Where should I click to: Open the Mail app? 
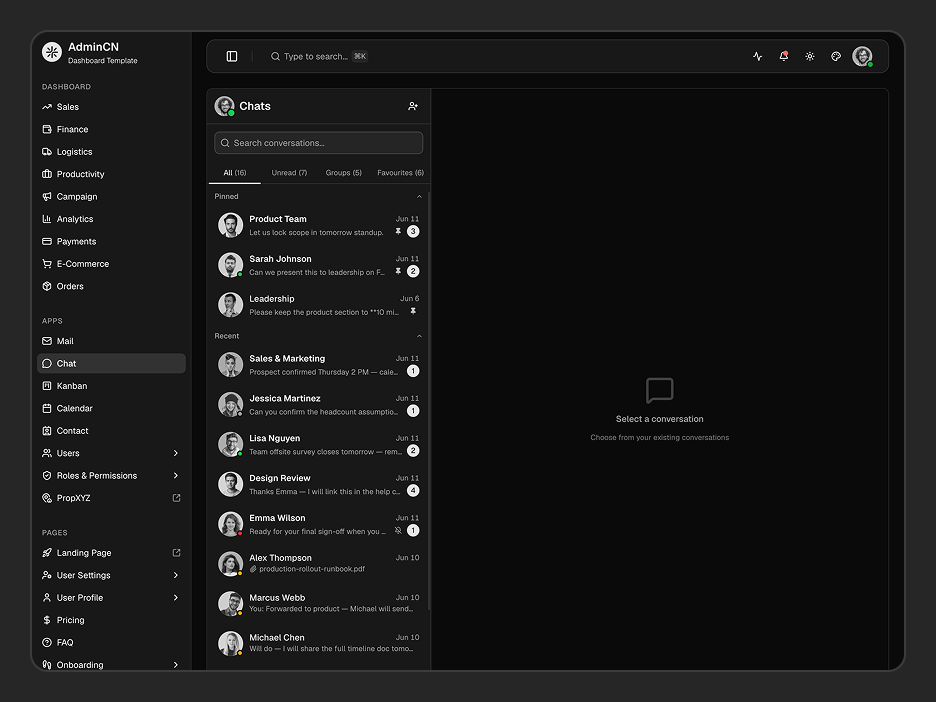click(111, 341)
